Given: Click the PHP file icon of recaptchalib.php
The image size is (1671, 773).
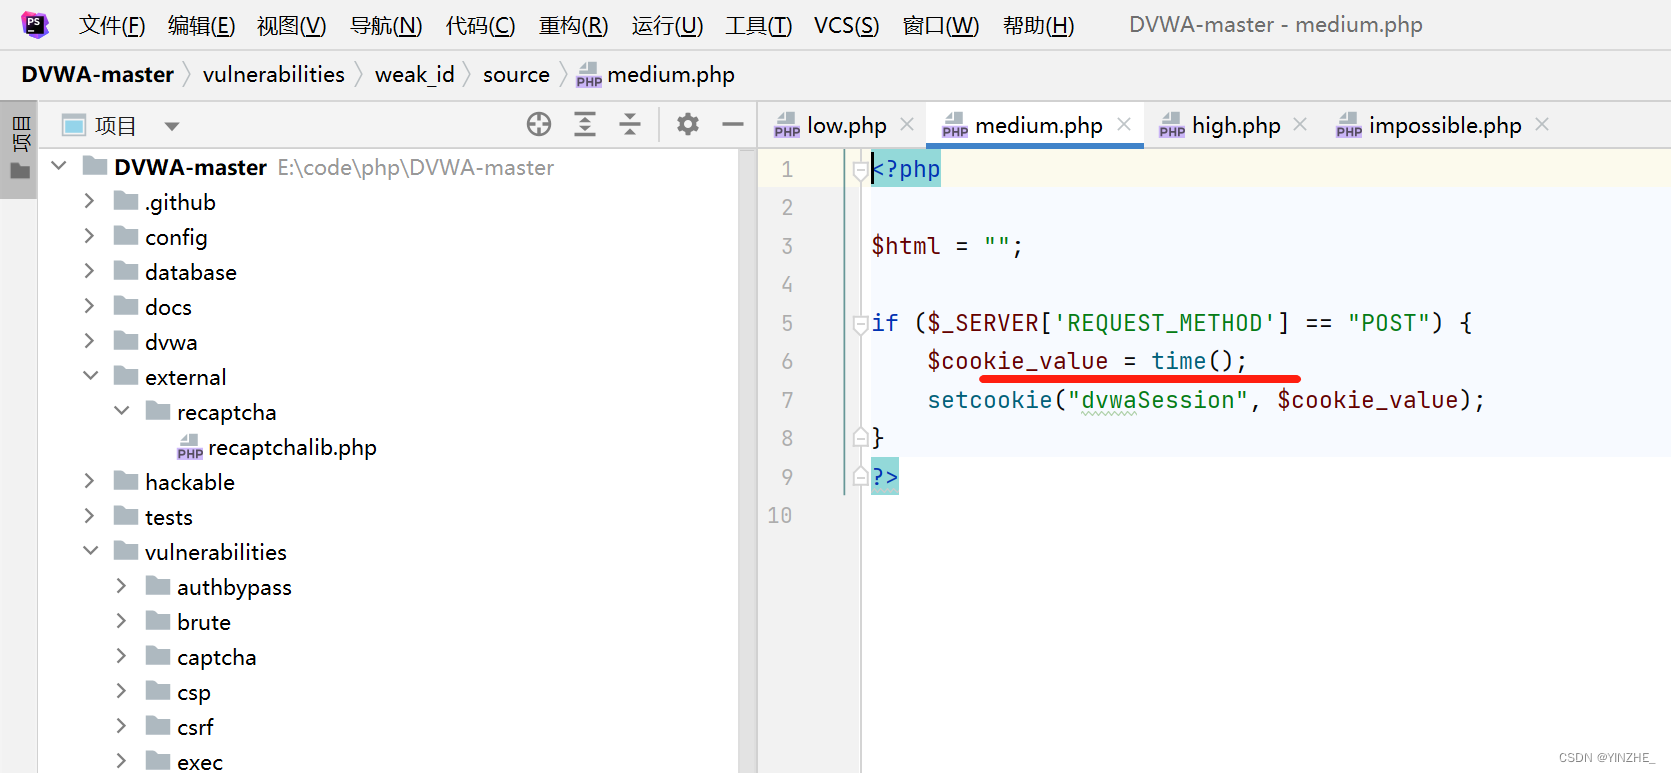Looking at the screenshot, I should click(x=190, y=447).
